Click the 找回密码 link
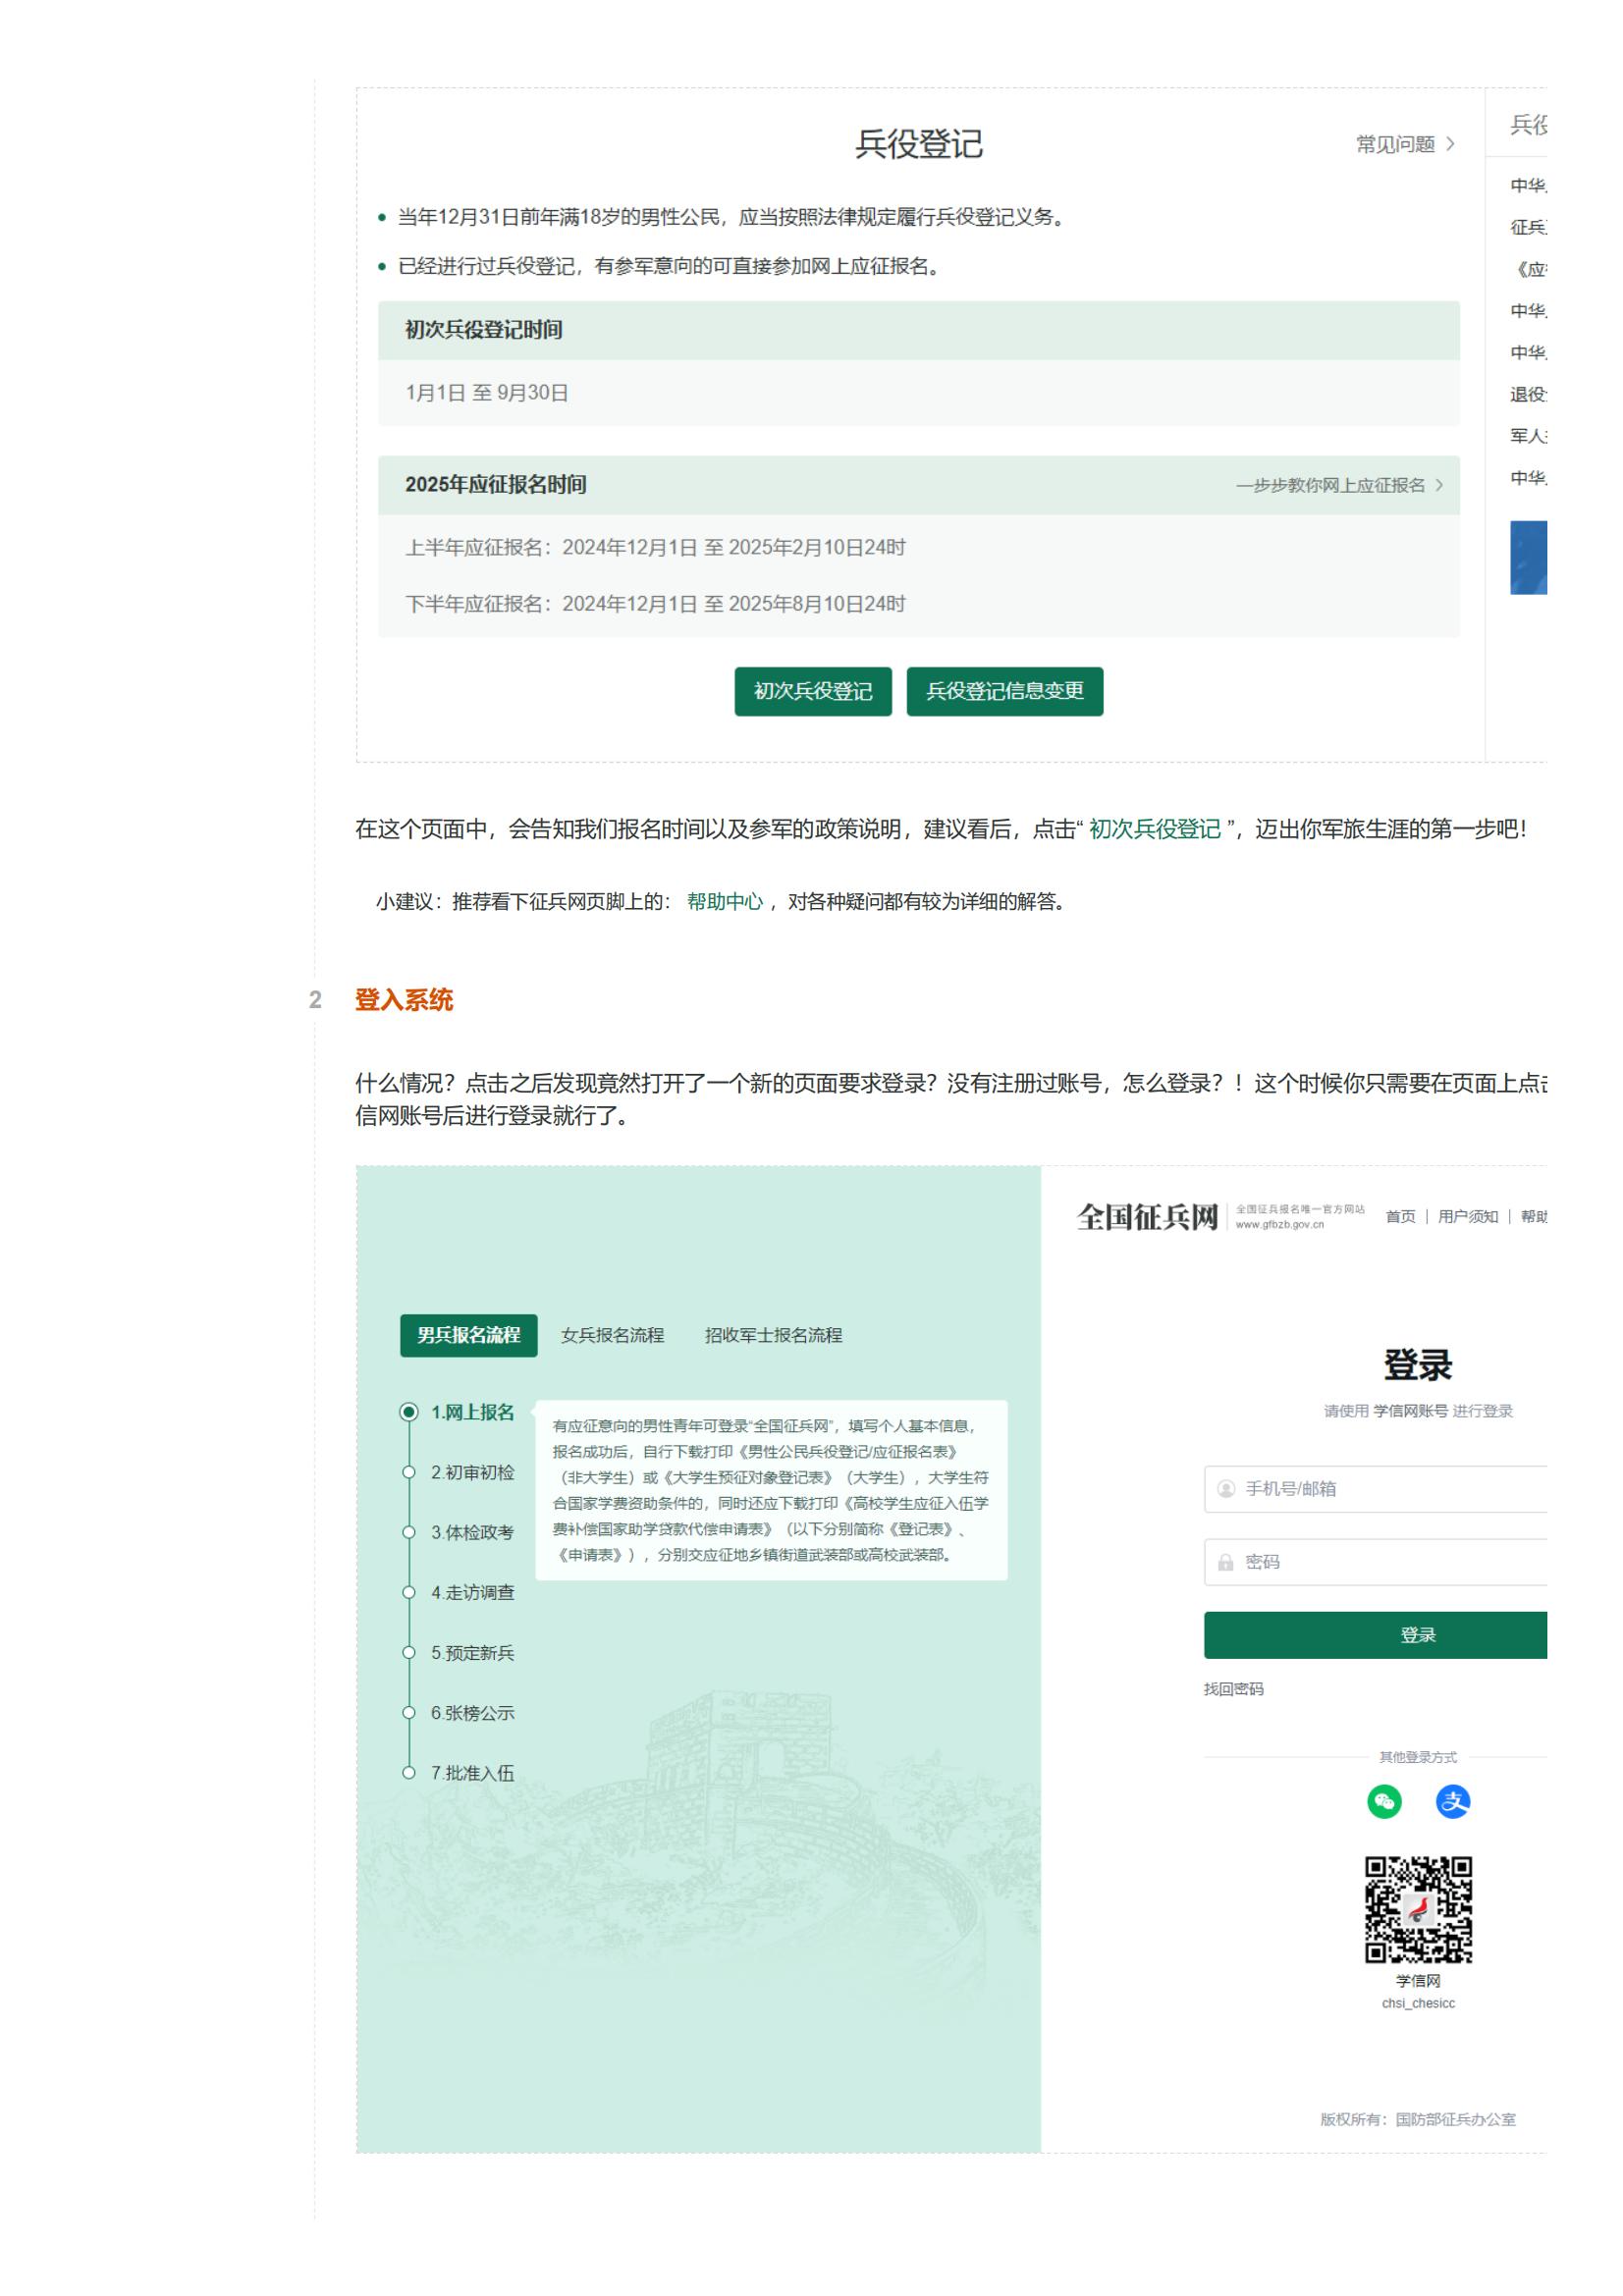Viewport: 1623px width, 2296px height. 1233,1689
